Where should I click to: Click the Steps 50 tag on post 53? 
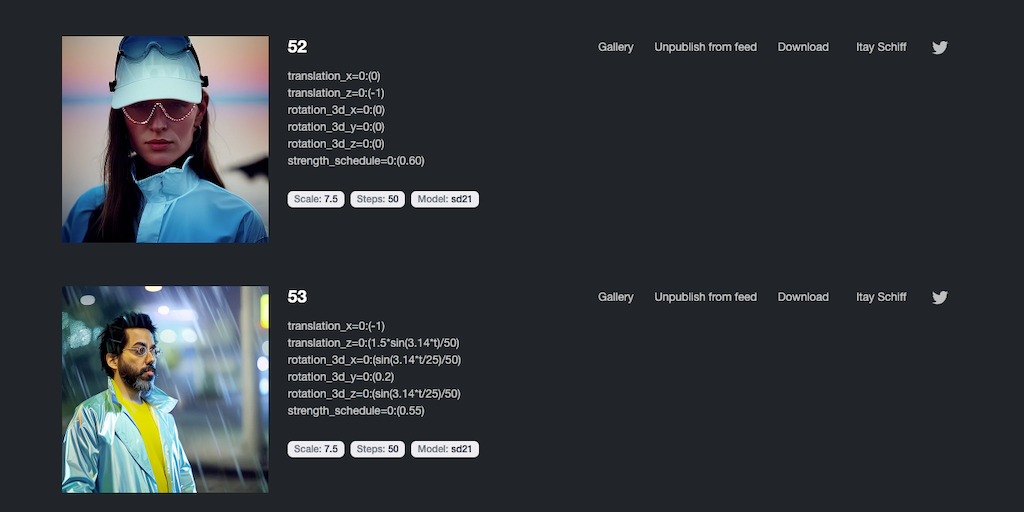(378, 449)
